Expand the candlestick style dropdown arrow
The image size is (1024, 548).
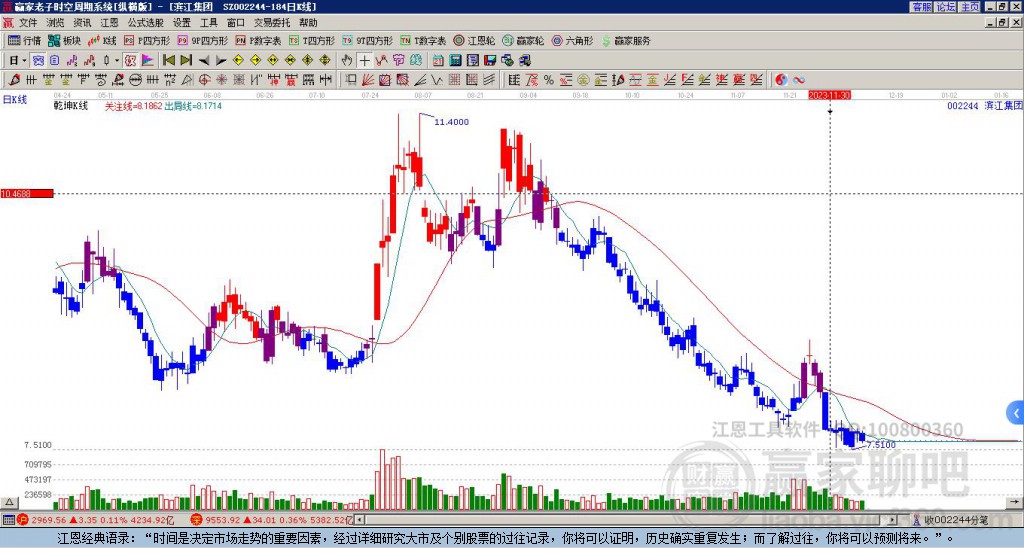(117, 61)
